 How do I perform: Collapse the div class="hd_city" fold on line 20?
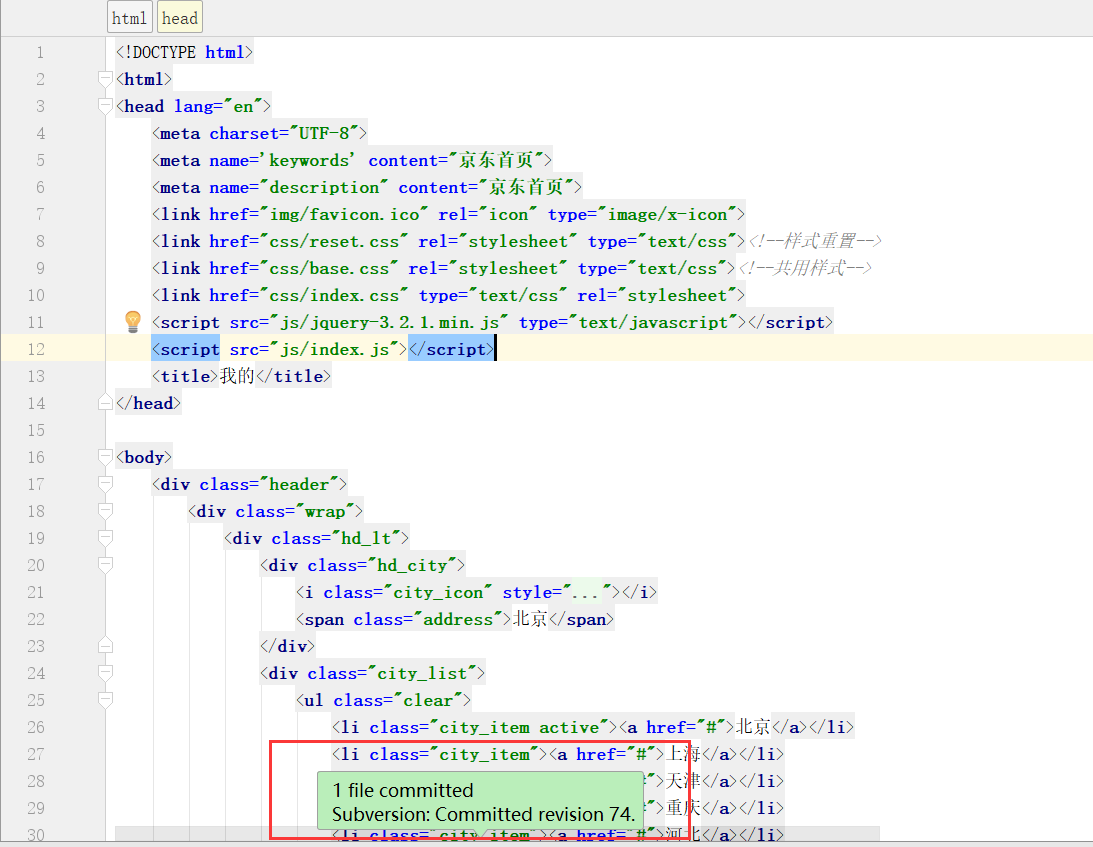click(x=105, y=565)
